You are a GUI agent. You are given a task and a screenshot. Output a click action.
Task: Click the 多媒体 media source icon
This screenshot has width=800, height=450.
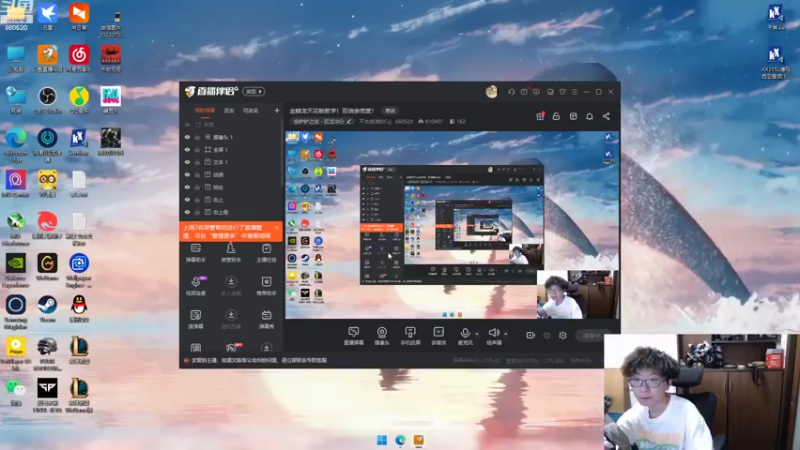(x=438, y=336)
